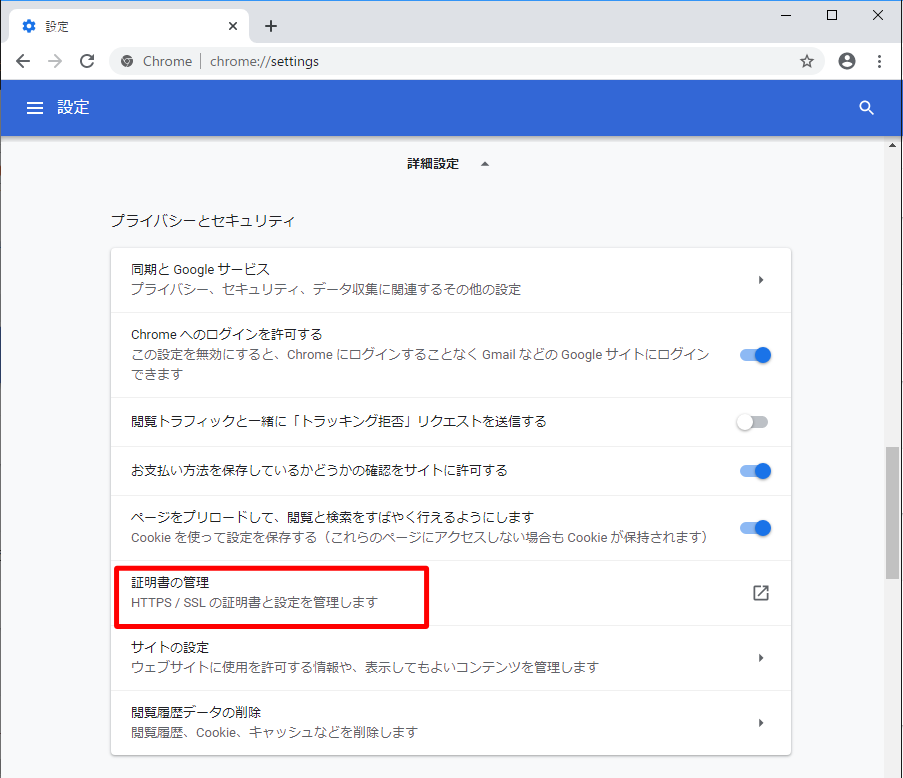Click text 閲覧履歴、Cookie、キャッシュなどを削除します
The height and width of the screenshot is (778, 903).
coord(274,733)
